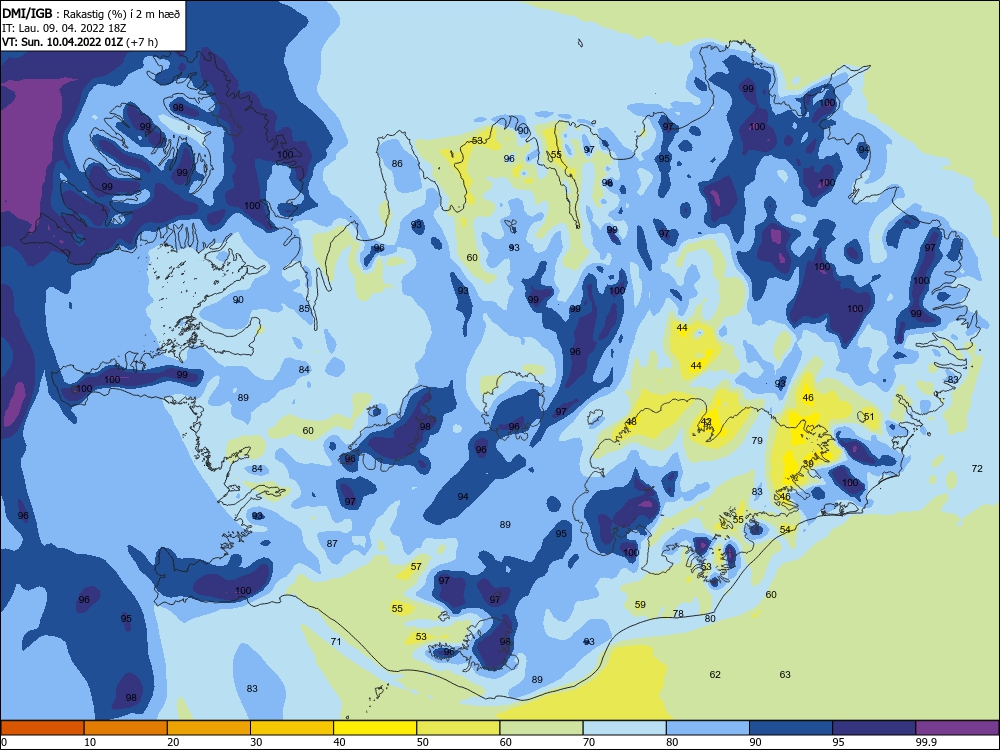Click the bright yellow 40–50 legend swatch

click(x=375, y=728)
